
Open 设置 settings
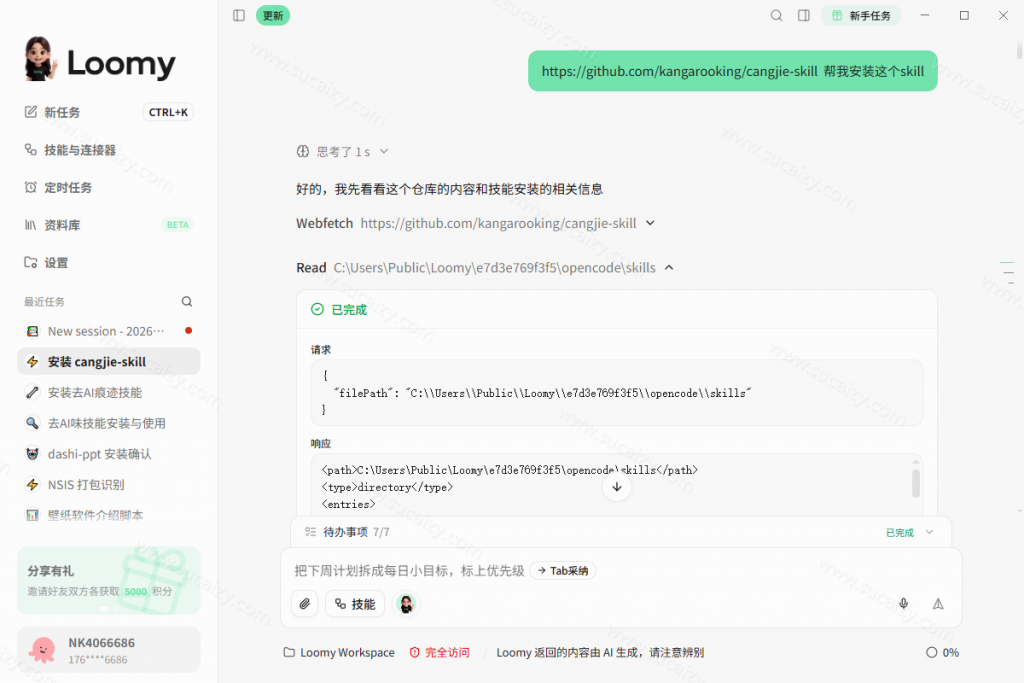click(x=108, y=262)
